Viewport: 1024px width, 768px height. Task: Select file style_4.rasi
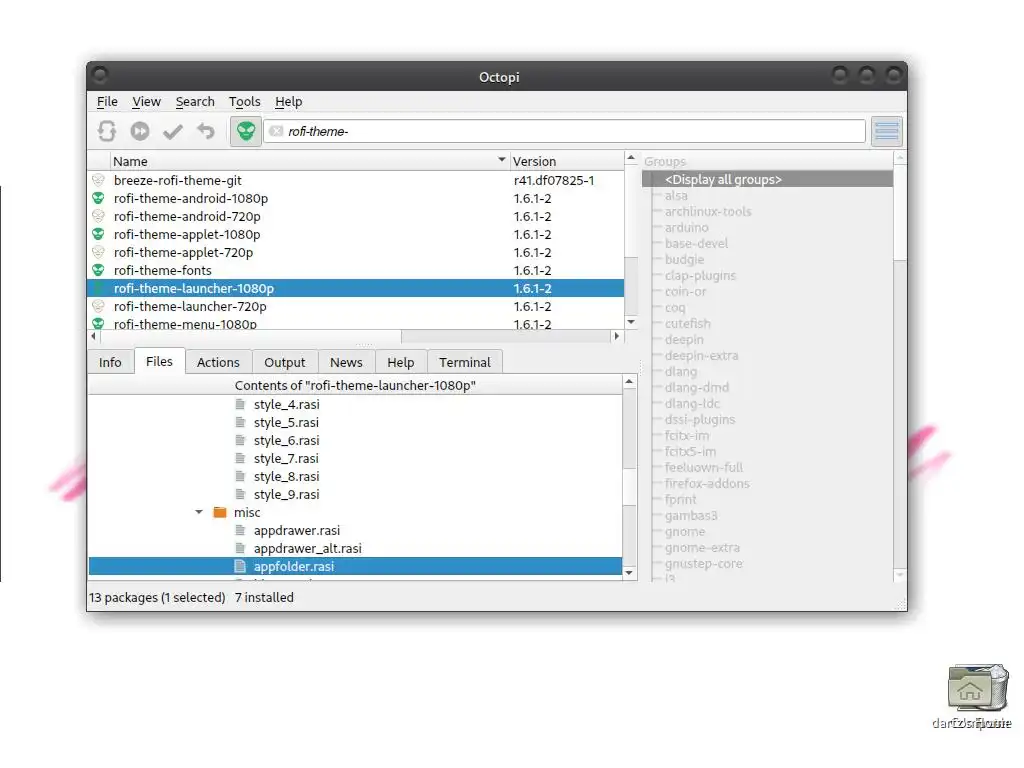[x=287, y=405]
